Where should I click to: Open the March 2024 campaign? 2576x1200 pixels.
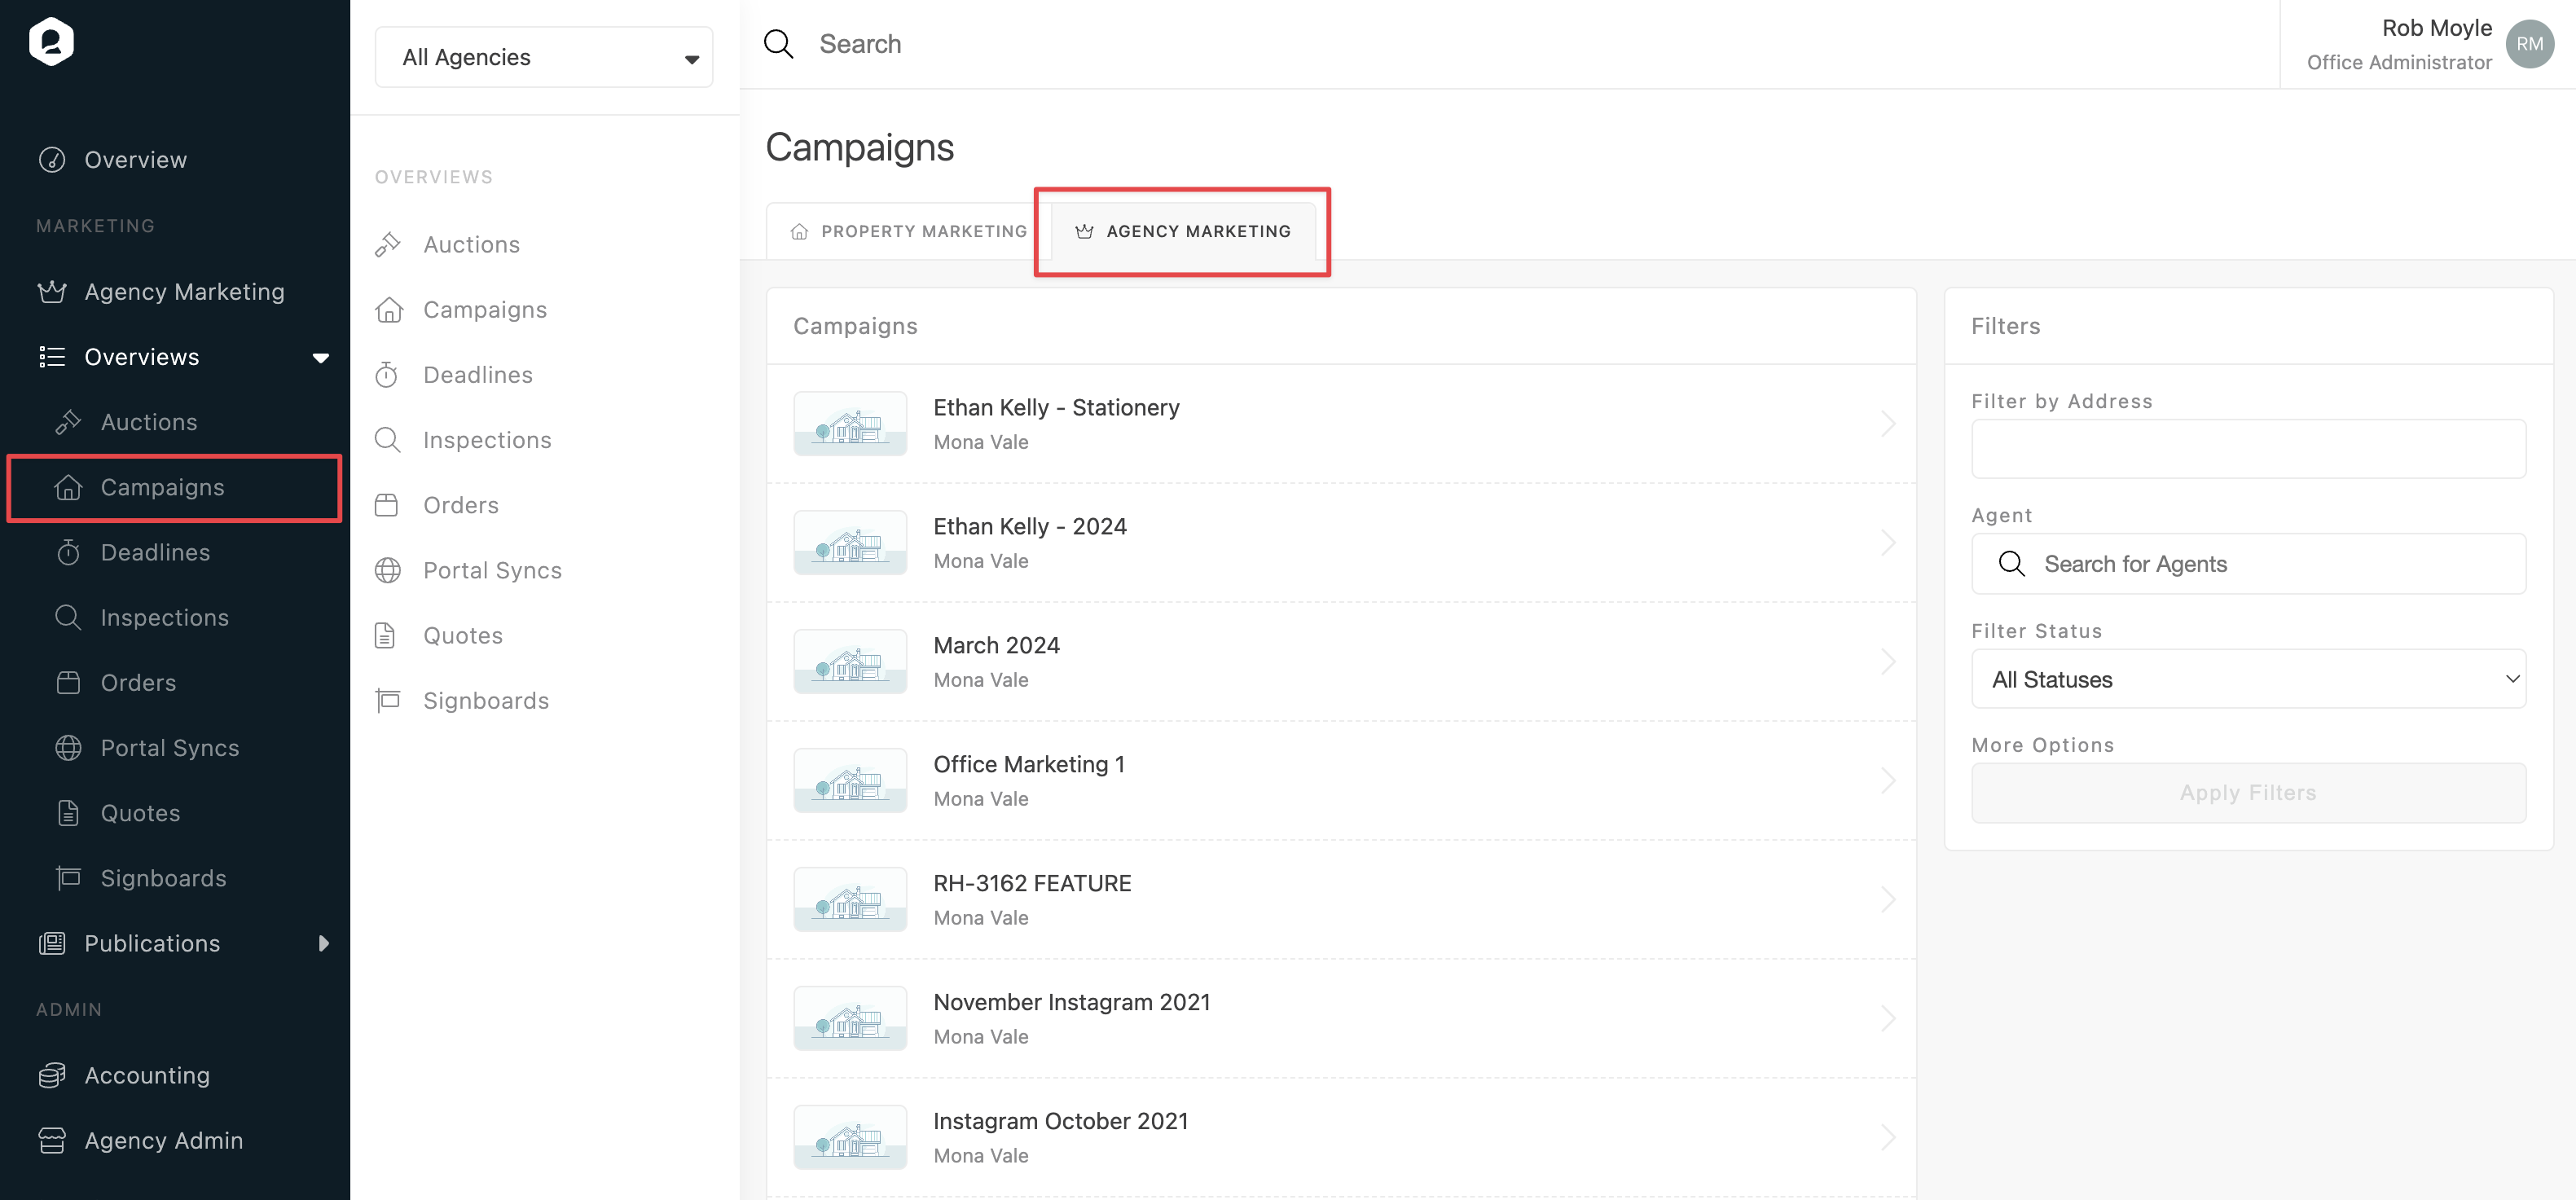[996, 646]
